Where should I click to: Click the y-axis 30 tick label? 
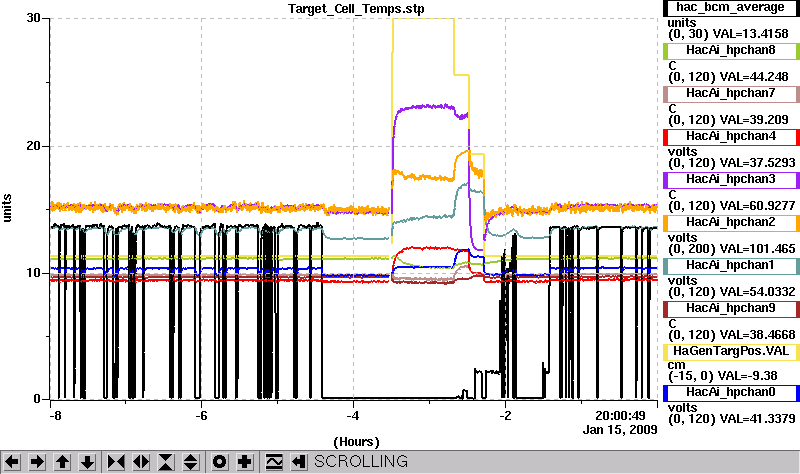tap(33, 18)
